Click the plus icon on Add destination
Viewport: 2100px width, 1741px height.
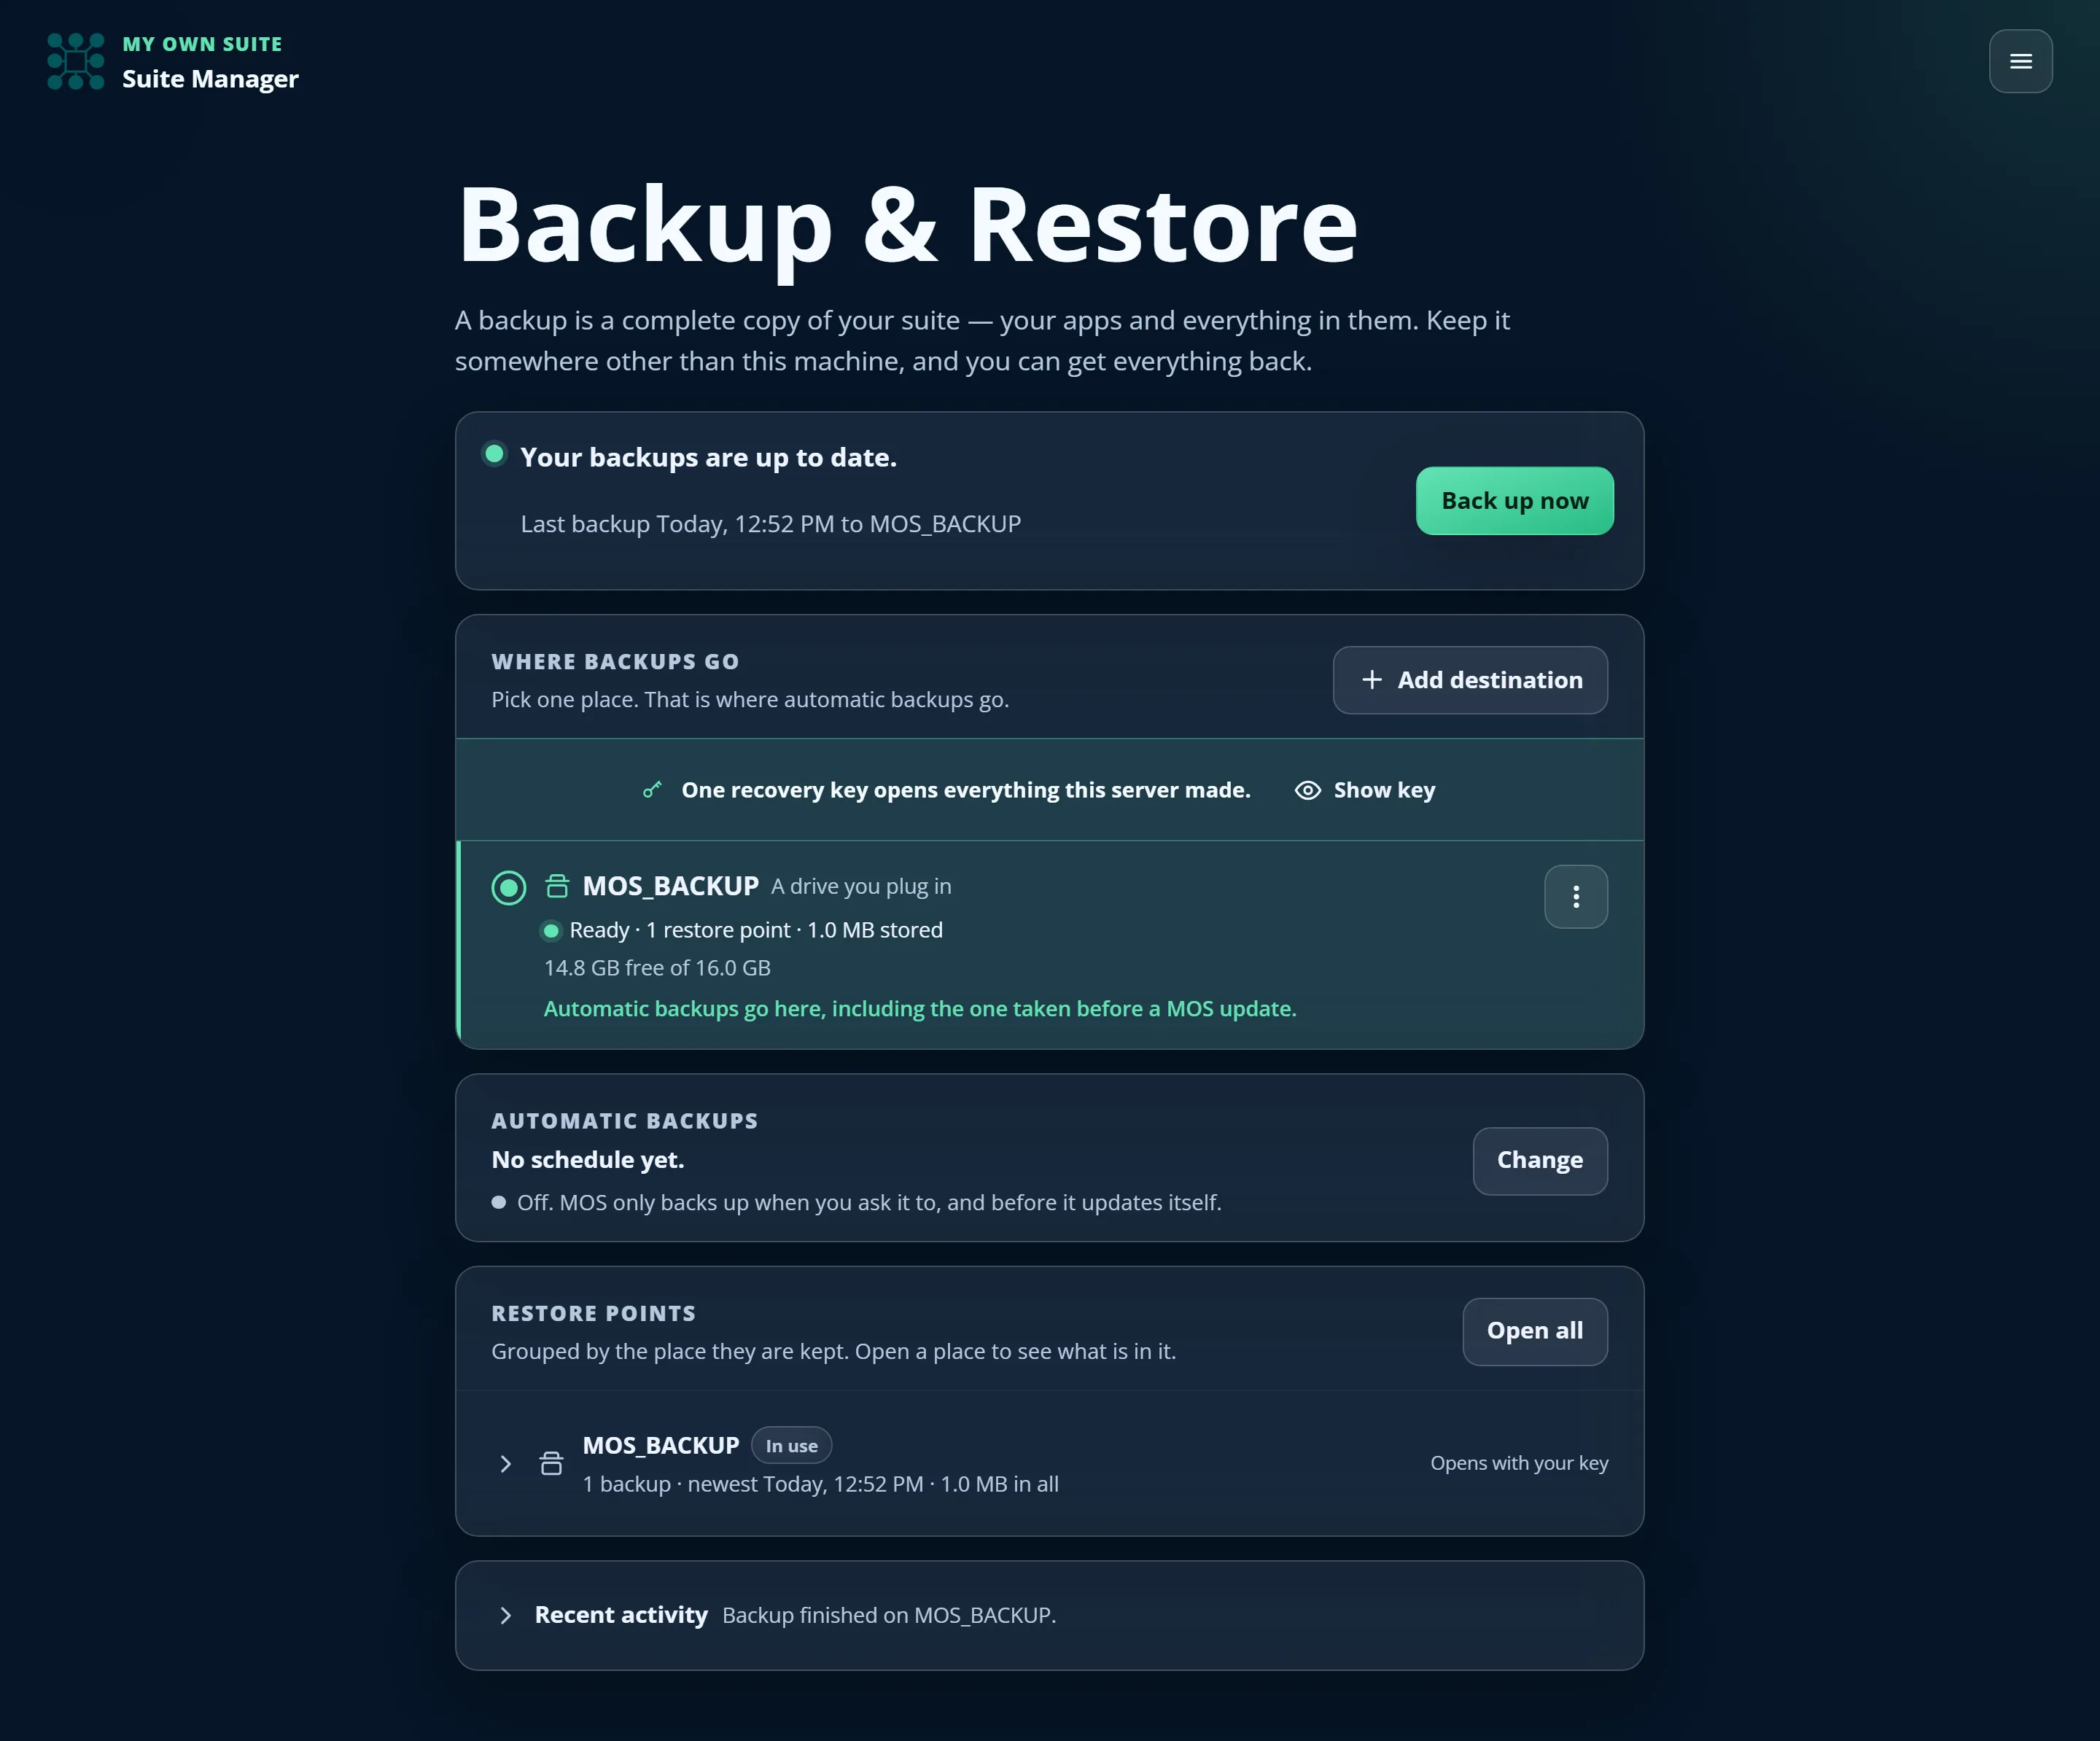(1372, 680)
